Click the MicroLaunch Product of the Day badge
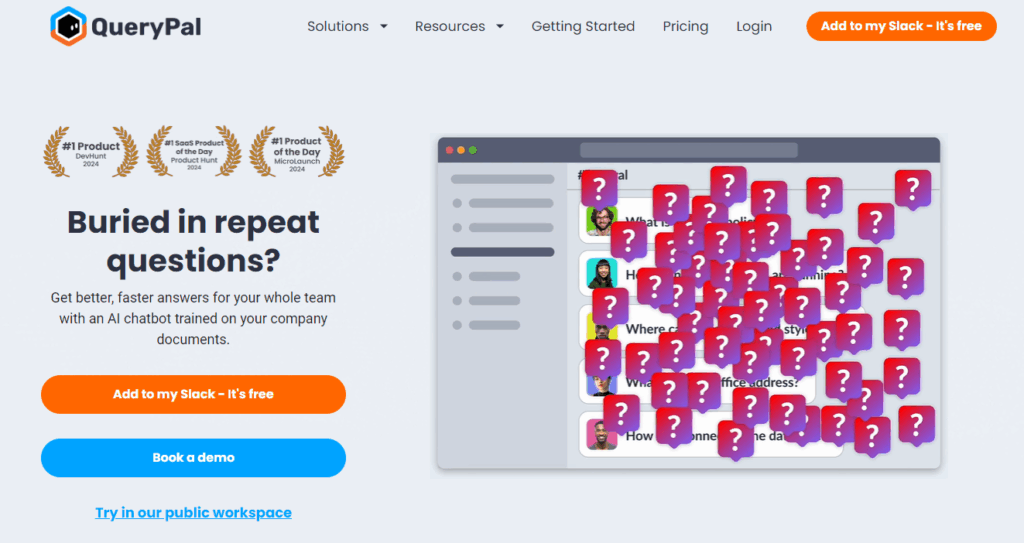This screenshot has height=543, width=1024. 296,152
